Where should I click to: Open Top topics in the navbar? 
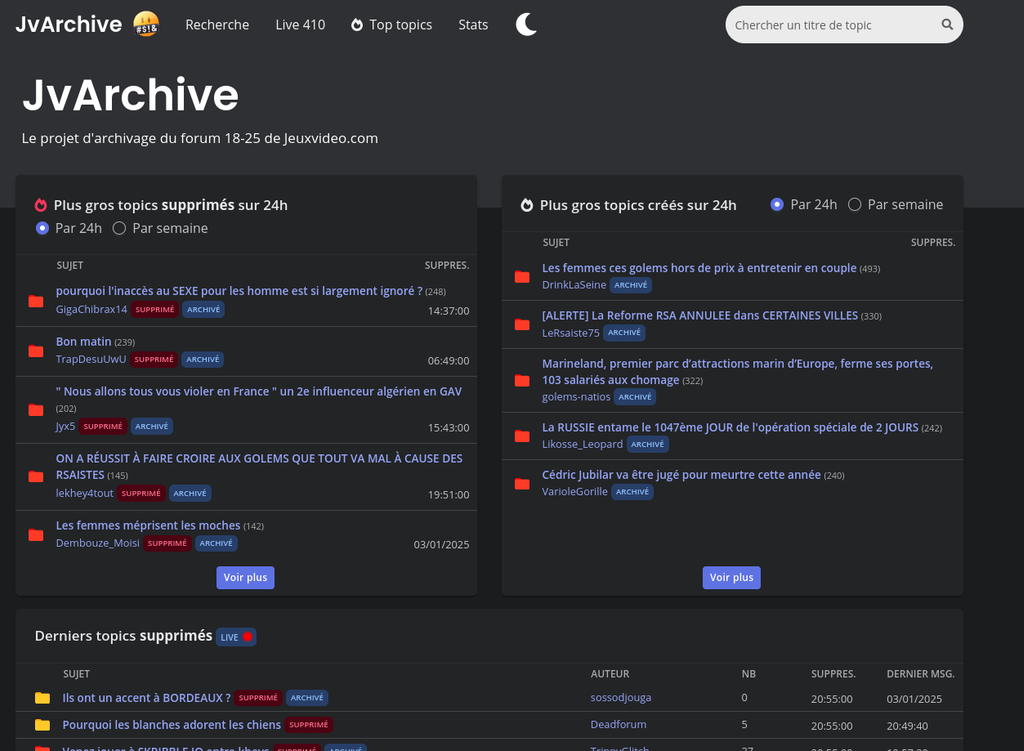(391, 25)
